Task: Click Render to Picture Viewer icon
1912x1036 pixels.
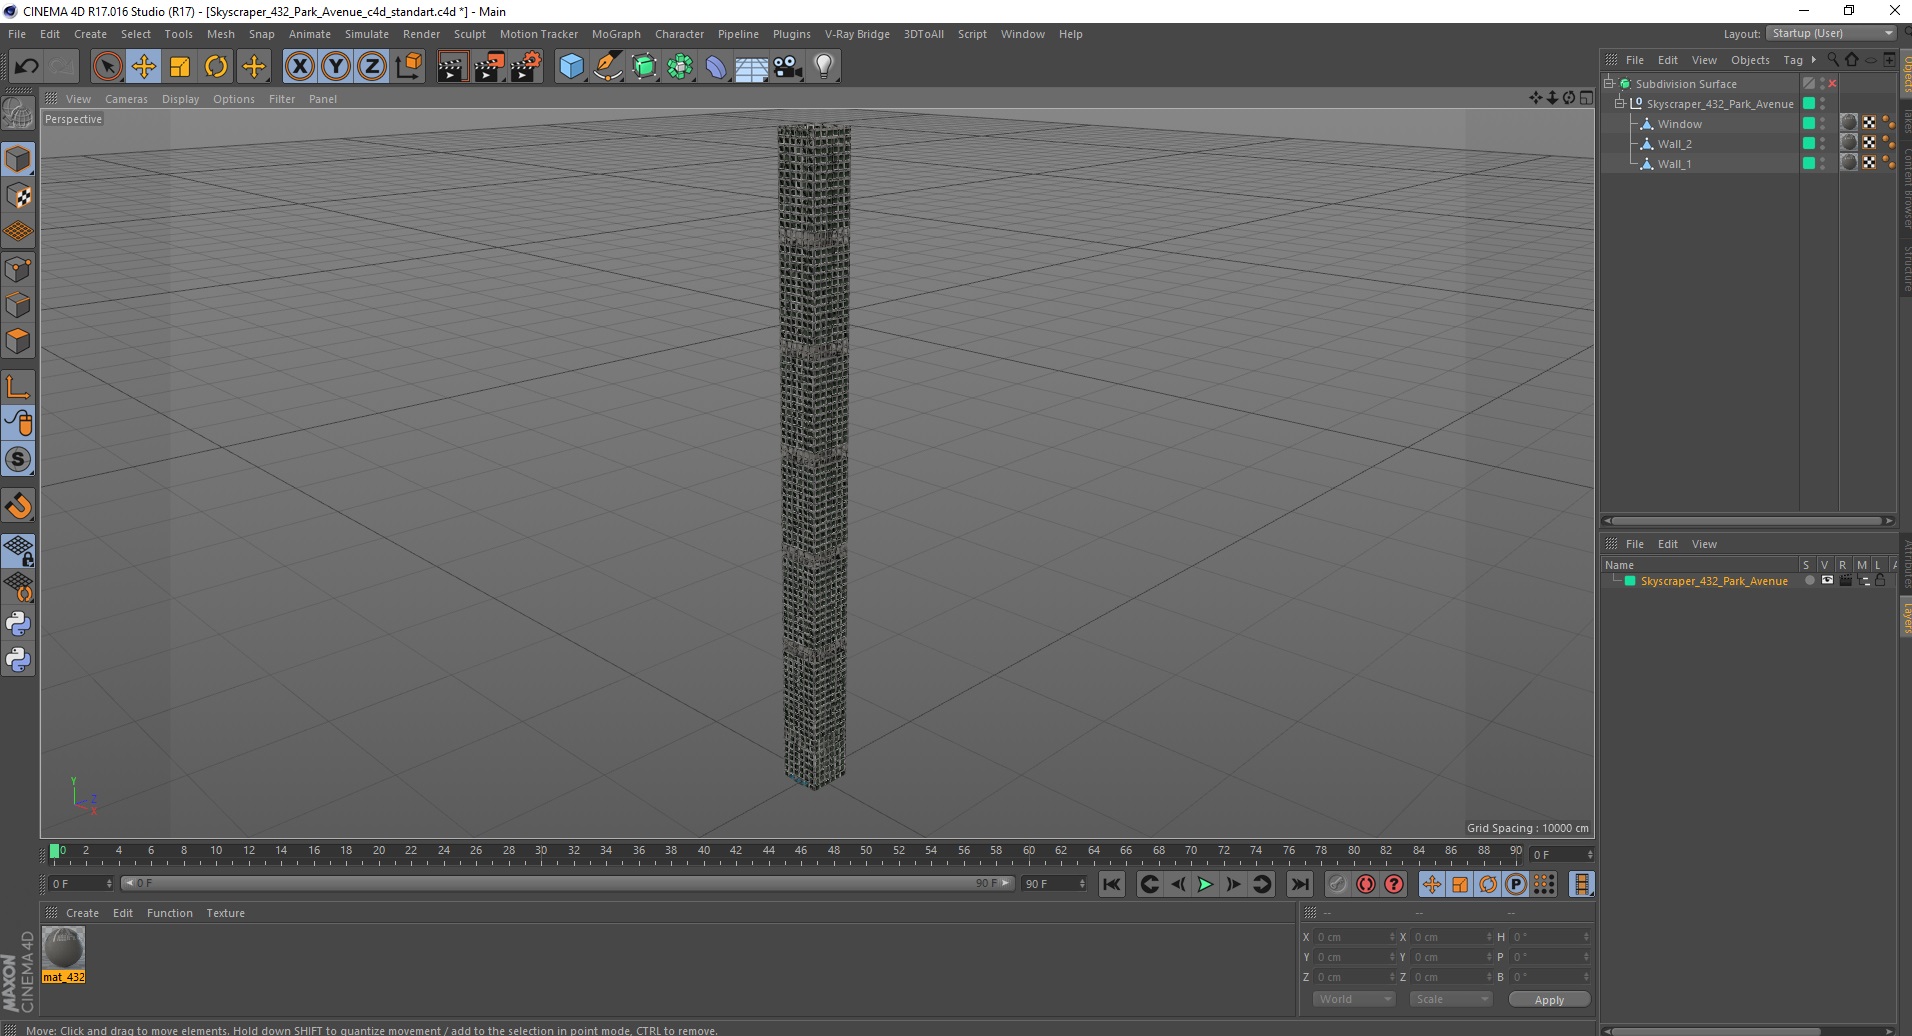Action: pyautogui.click(x=489, y=67)
